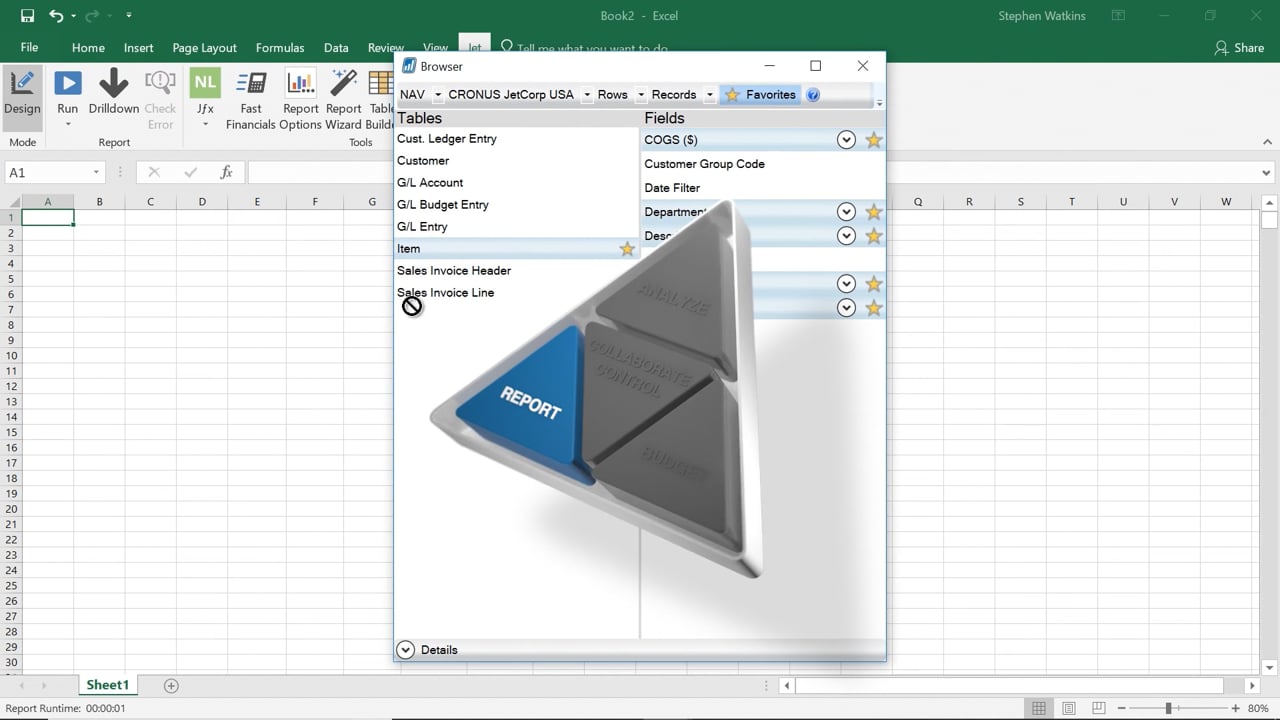Activate Design mode in the Jet ribbon
Viewport: 1280px width, 720px height.
(x=22, y=97)
